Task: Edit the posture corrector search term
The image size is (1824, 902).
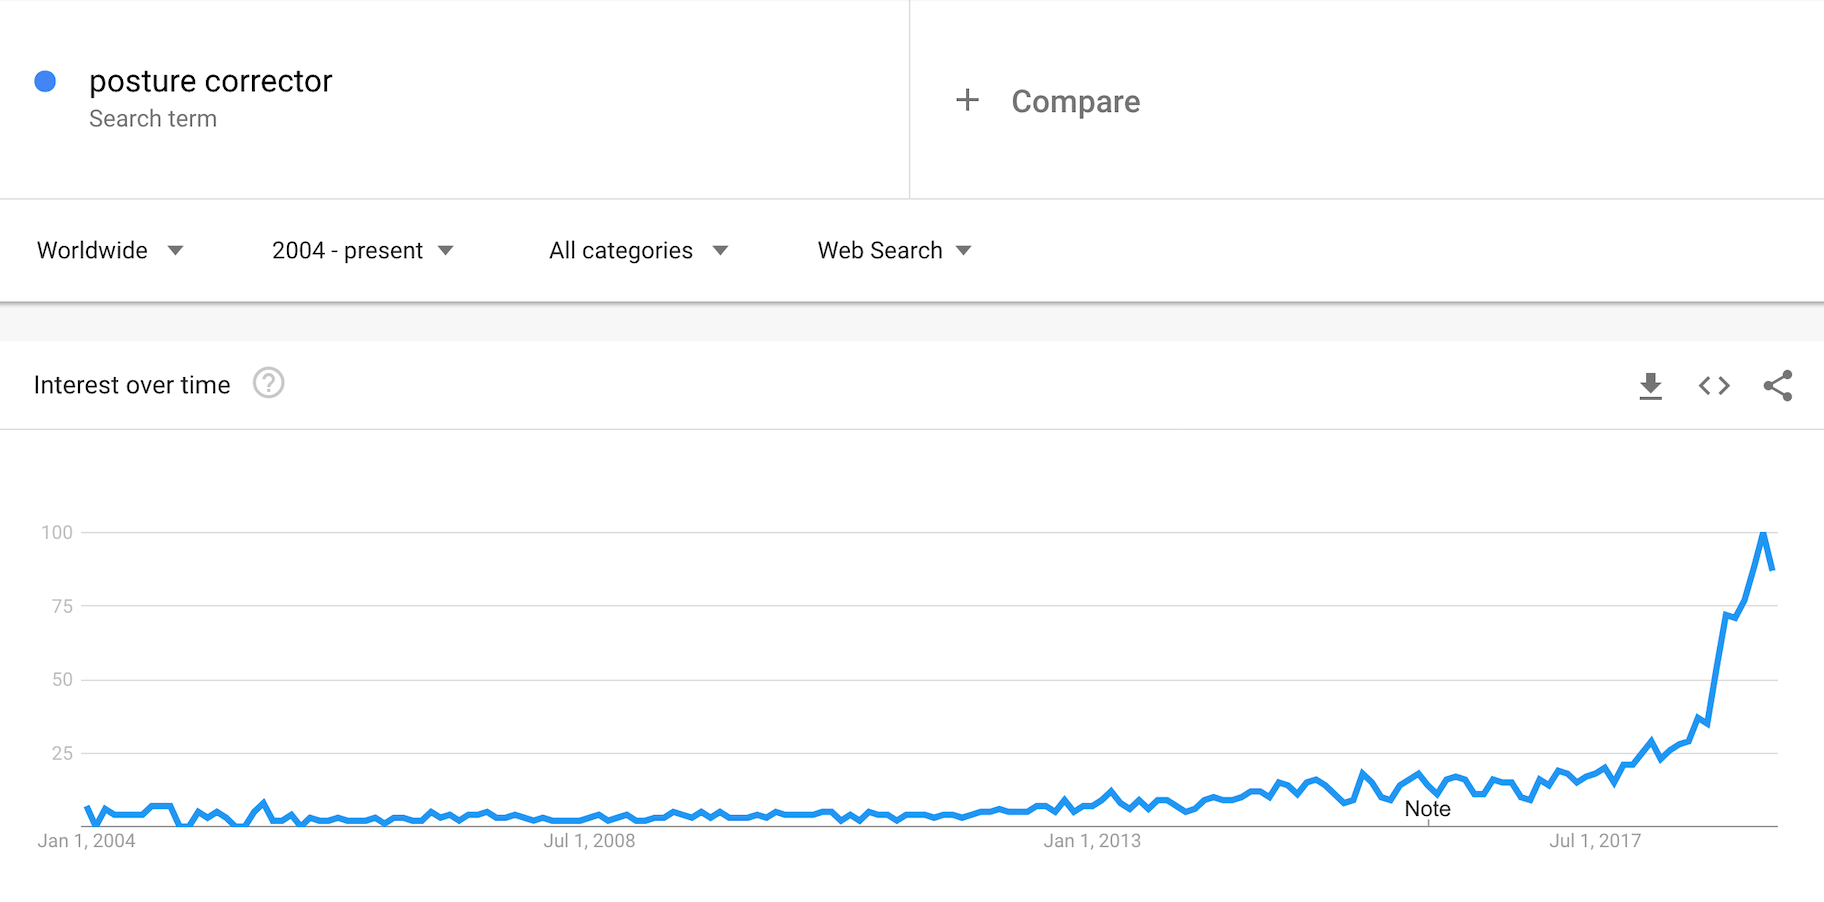Action: [210, 81]
